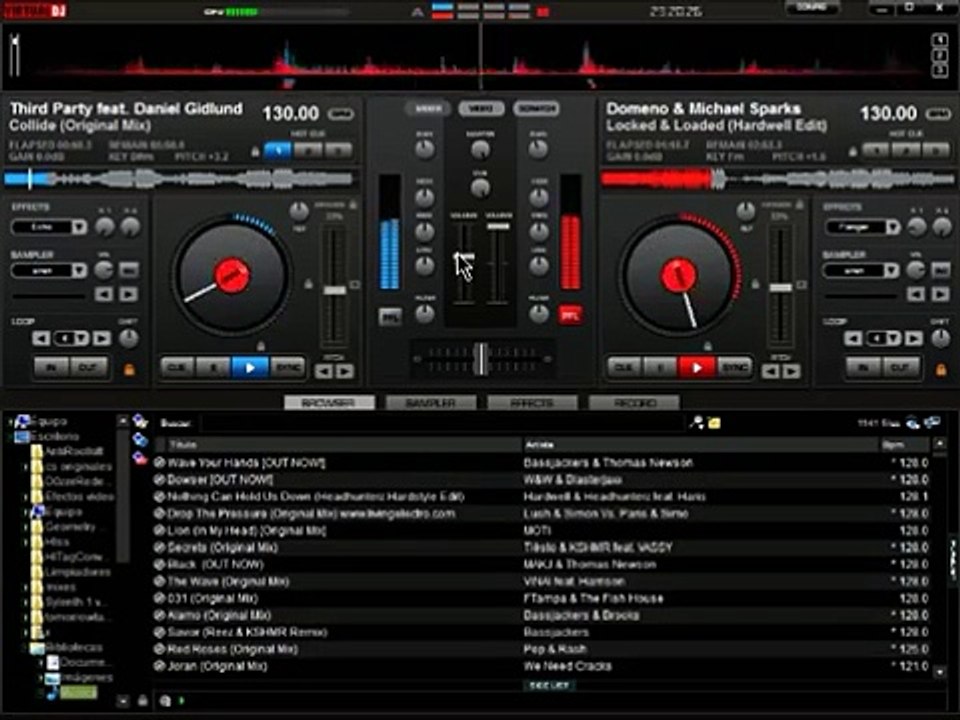Open the Config button at top
This screenshot has width=960, height=720.
pyautogui.click(x=812, y=8)
